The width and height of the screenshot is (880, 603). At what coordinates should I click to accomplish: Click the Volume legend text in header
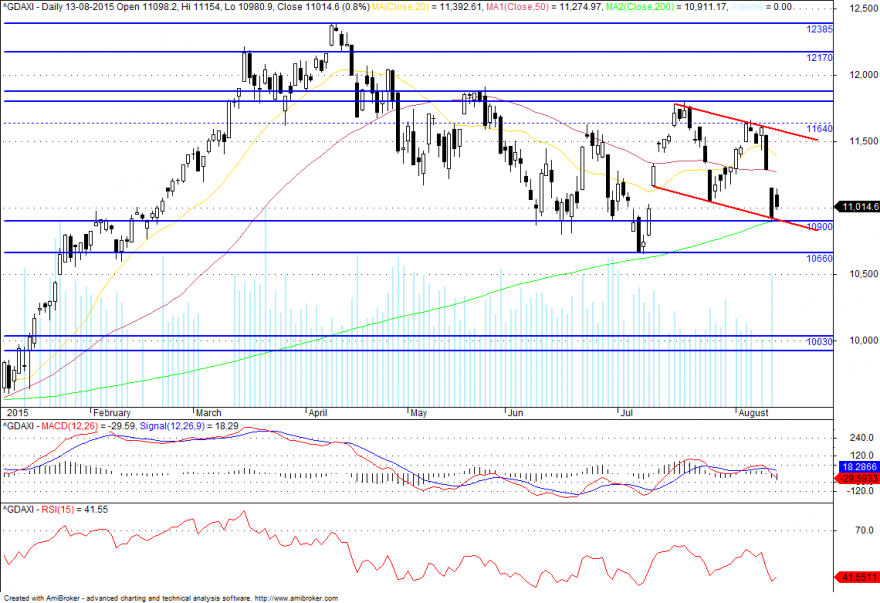click(x=748, y=7)
